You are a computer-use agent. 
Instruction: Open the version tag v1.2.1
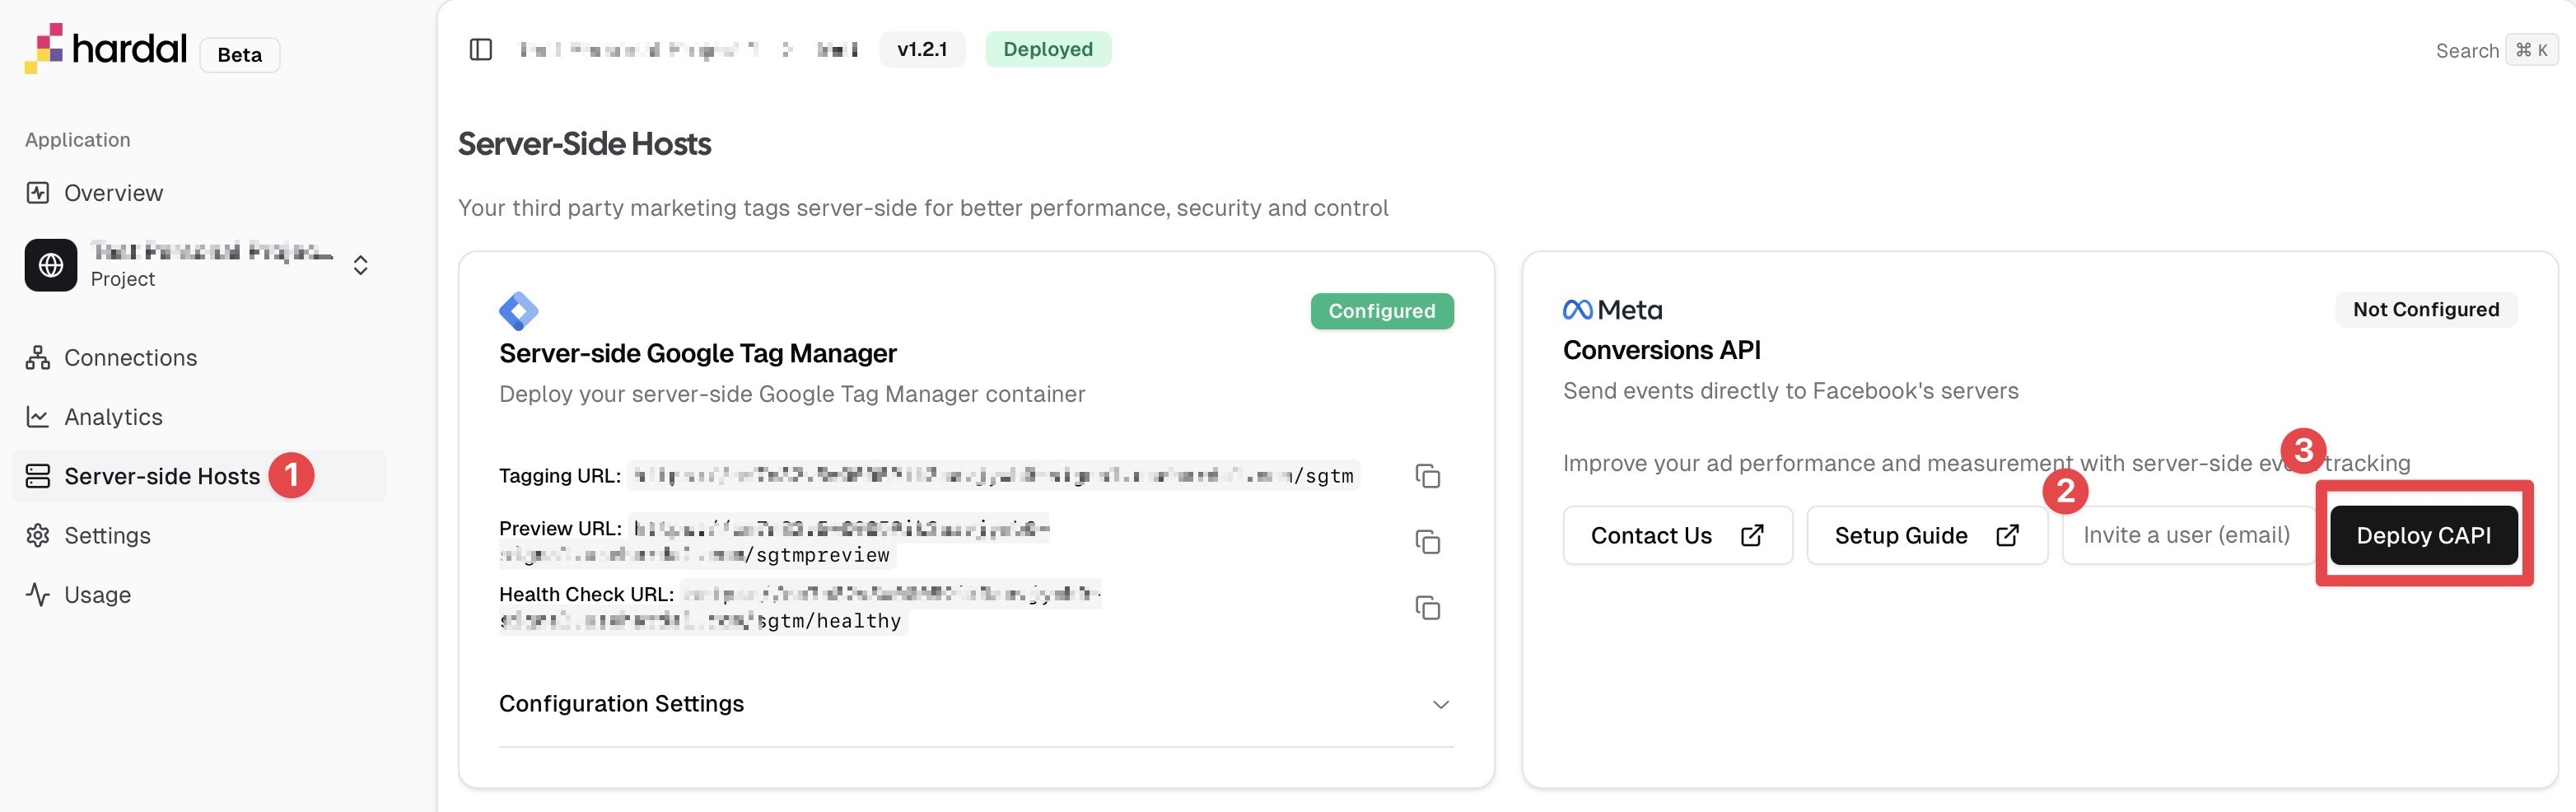point(921,48)
